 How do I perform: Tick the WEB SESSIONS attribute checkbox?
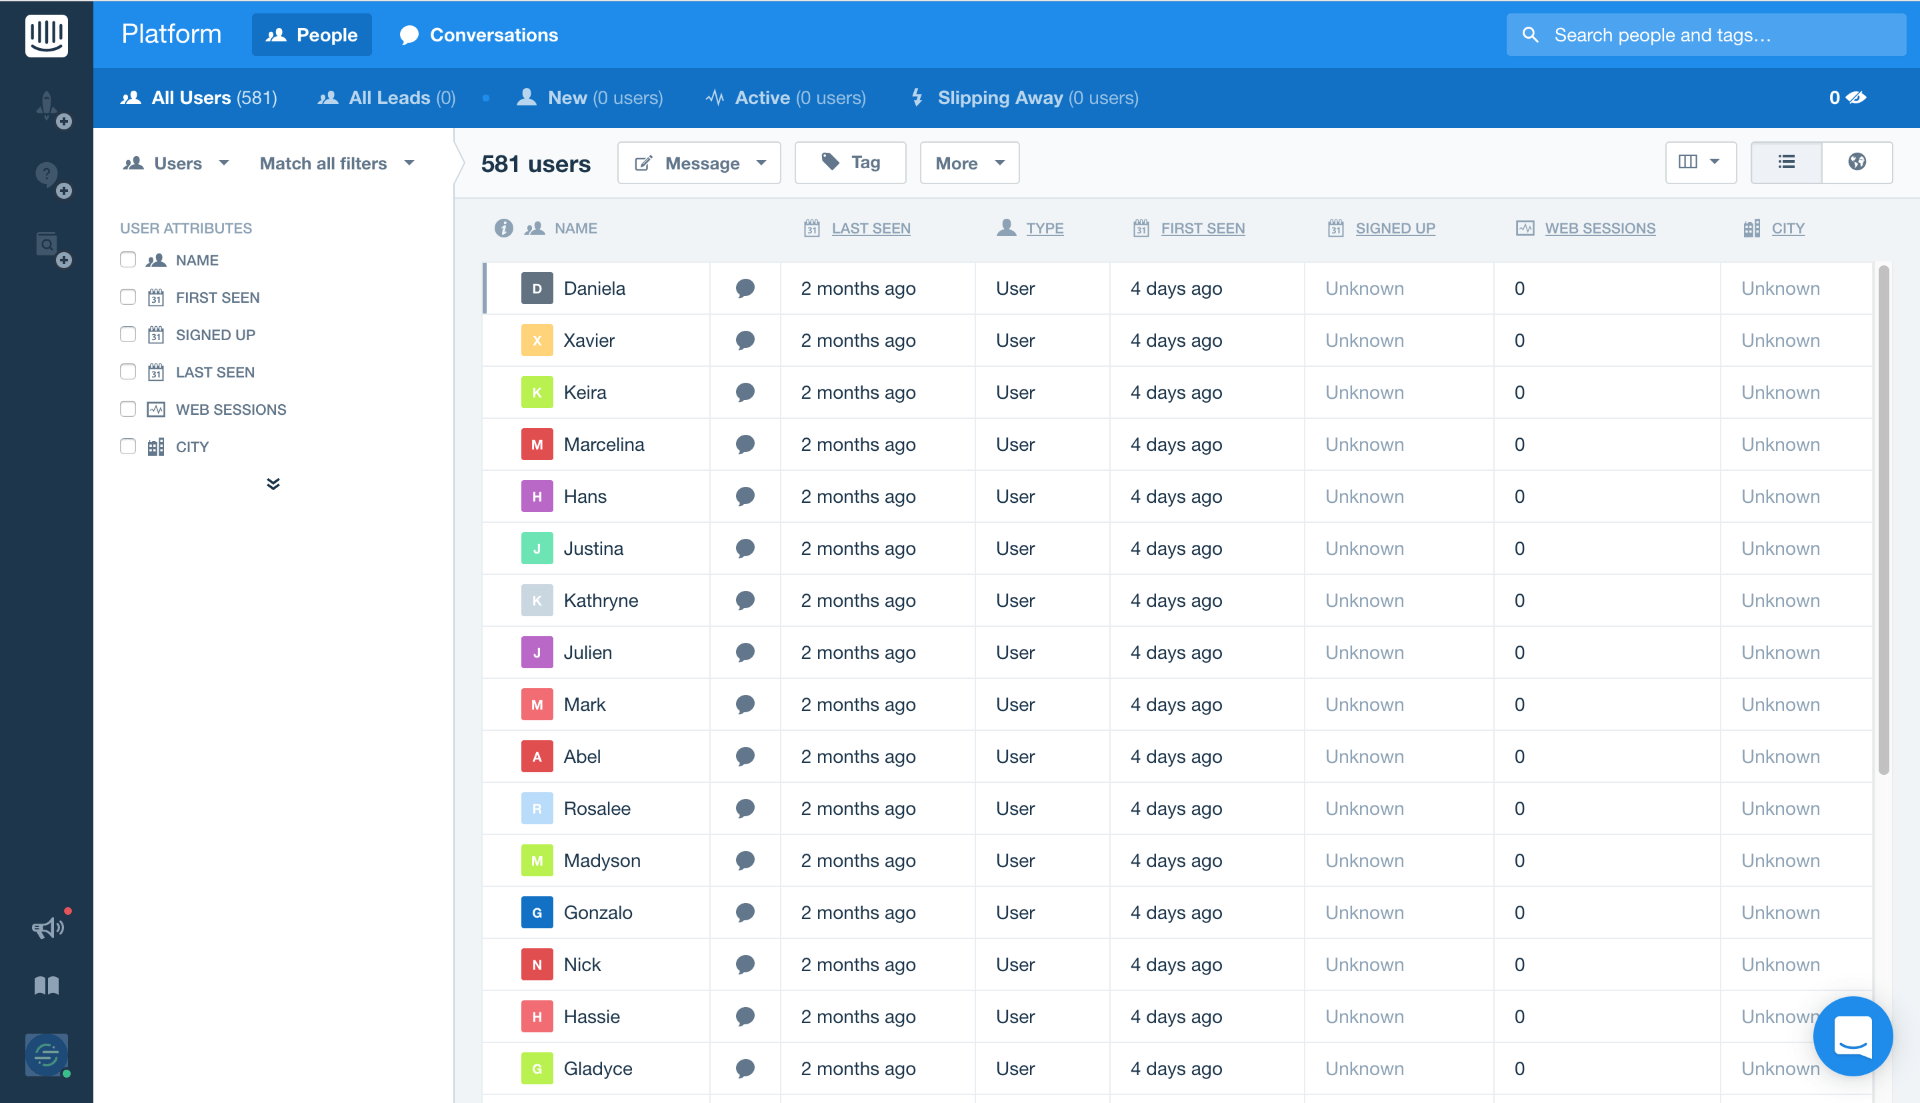tap(128, 409)
